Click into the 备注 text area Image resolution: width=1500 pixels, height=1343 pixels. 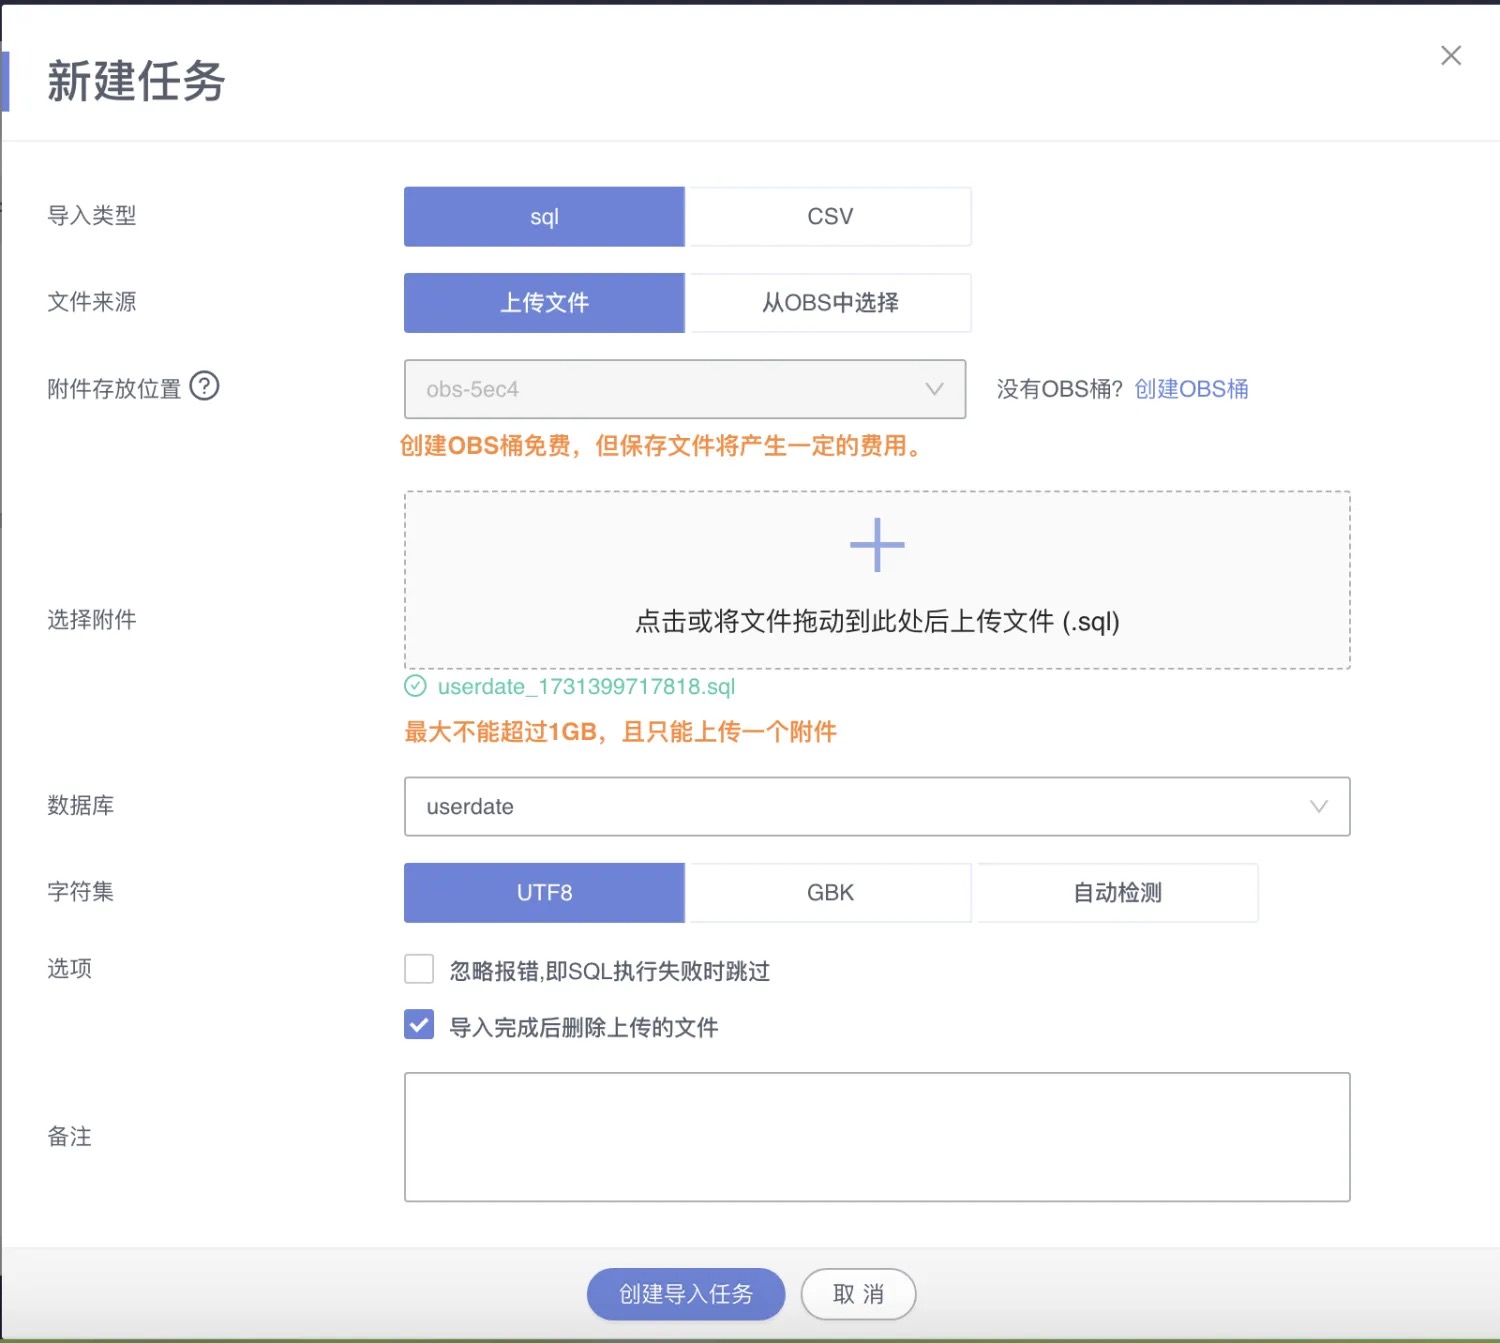point(877,1137)
